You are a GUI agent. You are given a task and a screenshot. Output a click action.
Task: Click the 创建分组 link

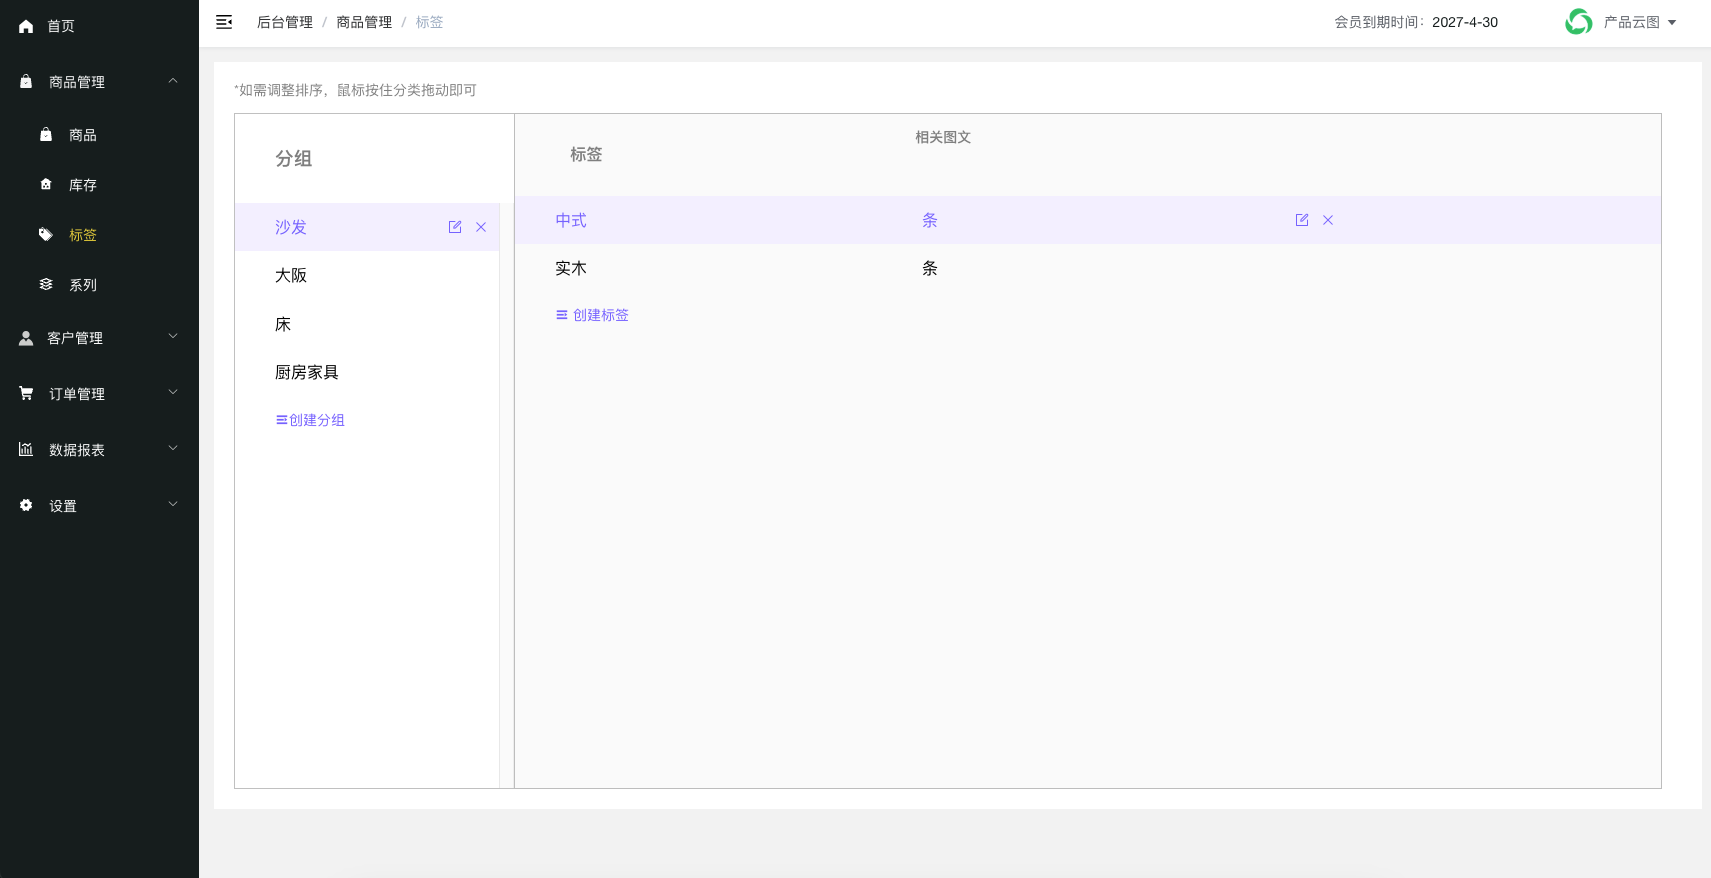[310, 420]
